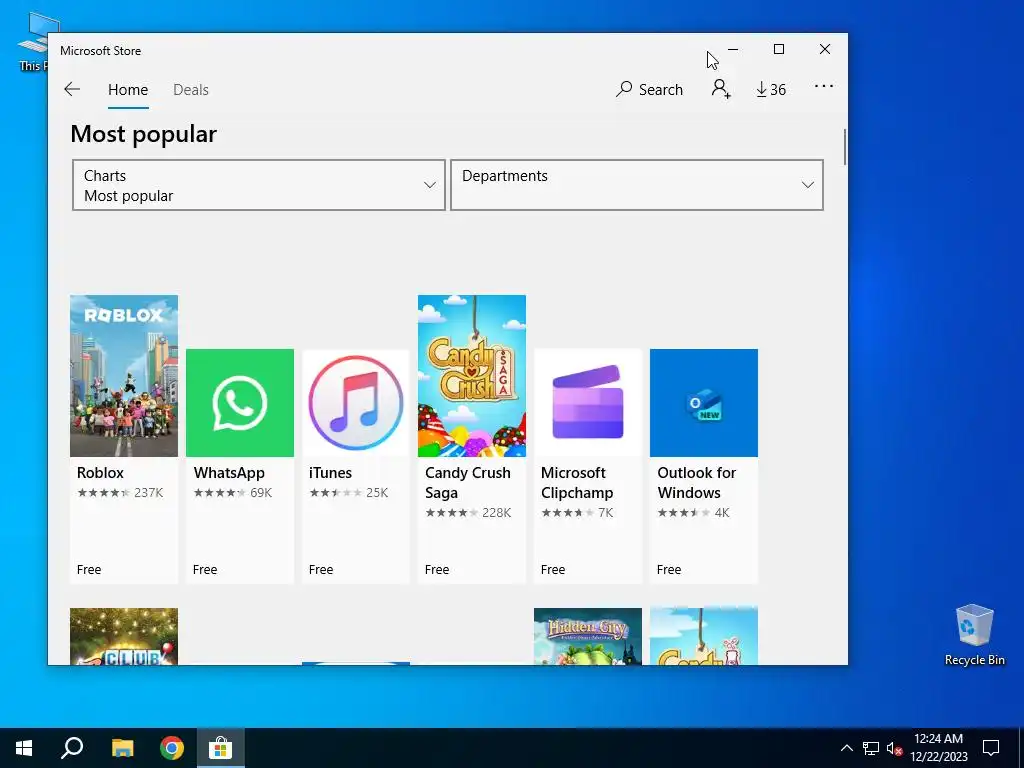Click the Free price under Roblox
The height and width of the screenshot is (768, 1024).
pyautogui.click(x=89, y=569)
